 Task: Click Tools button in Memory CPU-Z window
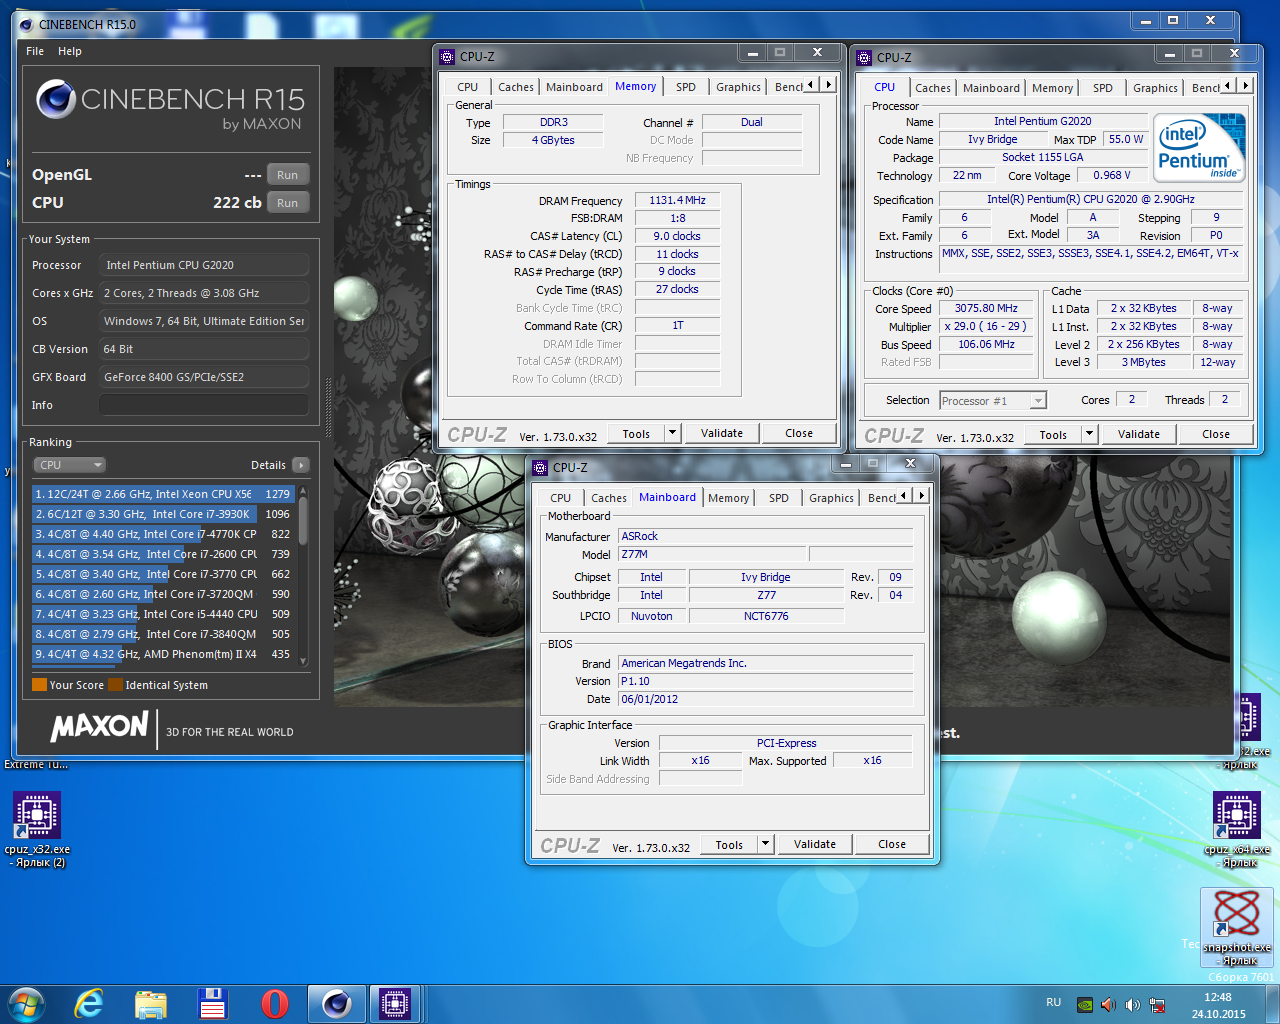[x=636, y=433]
